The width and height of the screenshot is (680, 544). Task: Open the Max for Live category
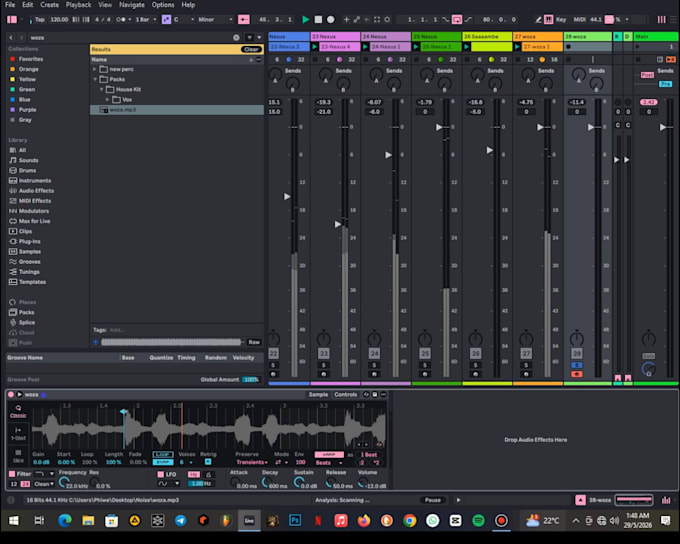(29, 221)
